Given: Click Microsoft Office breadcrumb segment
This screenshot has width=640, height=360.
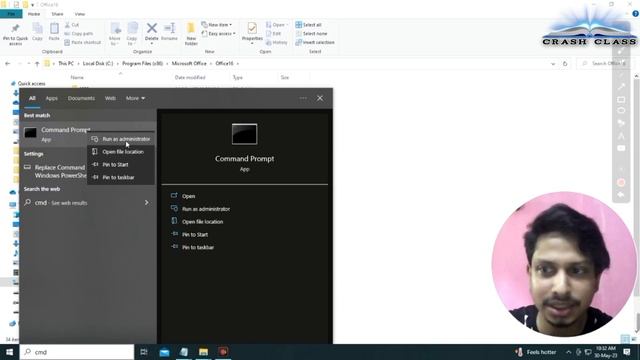Looking at the screenshot, I should [x=189, y=64].
